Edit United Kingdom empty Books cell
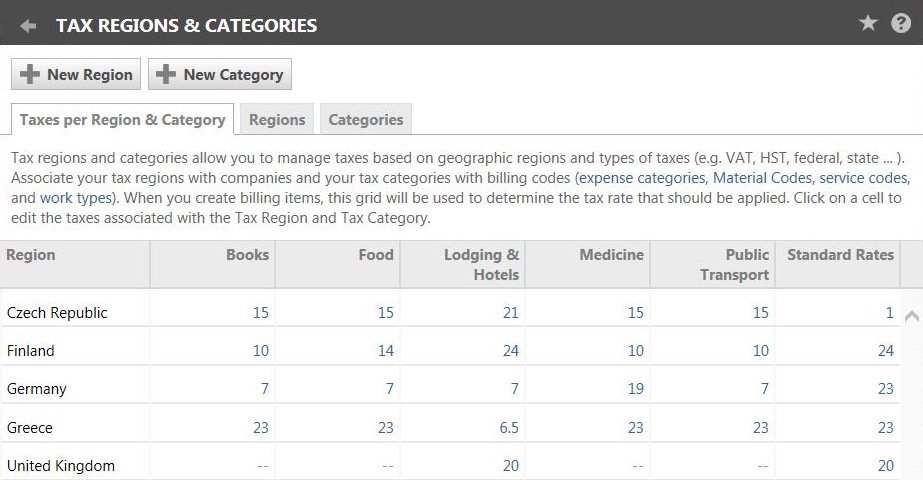Screen dimensions: 923x480 pos(261,466)
